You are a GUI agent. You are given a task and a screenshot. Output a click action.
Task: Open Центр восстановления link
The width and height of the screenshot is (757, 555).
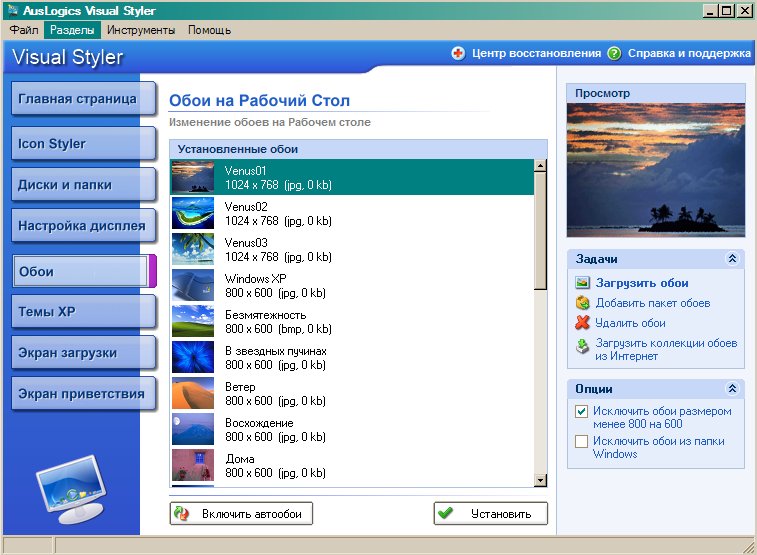pos(536,53)
